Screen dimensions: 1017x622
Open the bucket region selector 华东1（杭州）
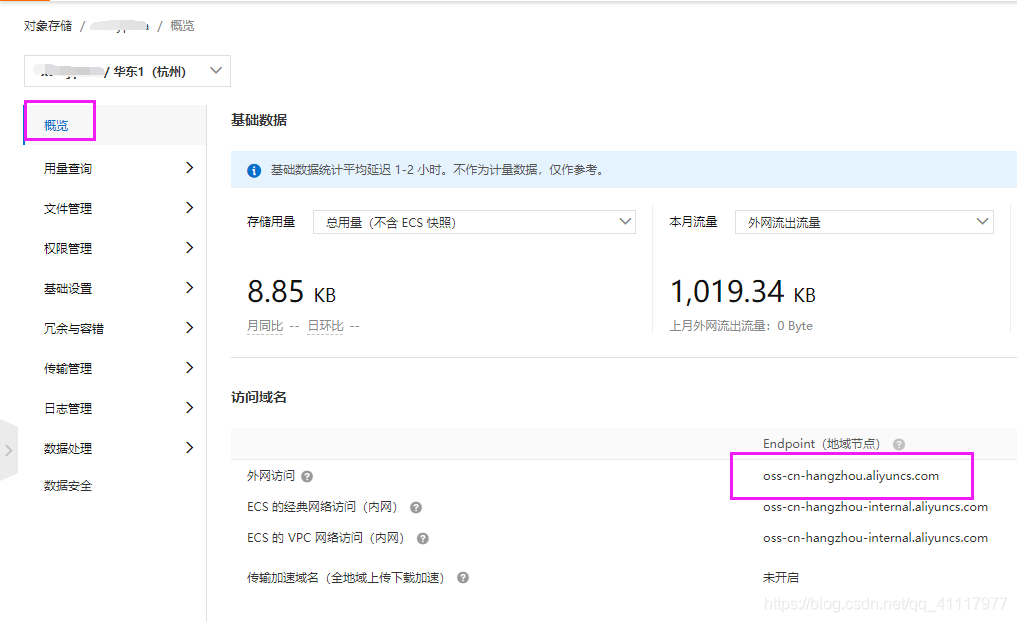(127, 71)
